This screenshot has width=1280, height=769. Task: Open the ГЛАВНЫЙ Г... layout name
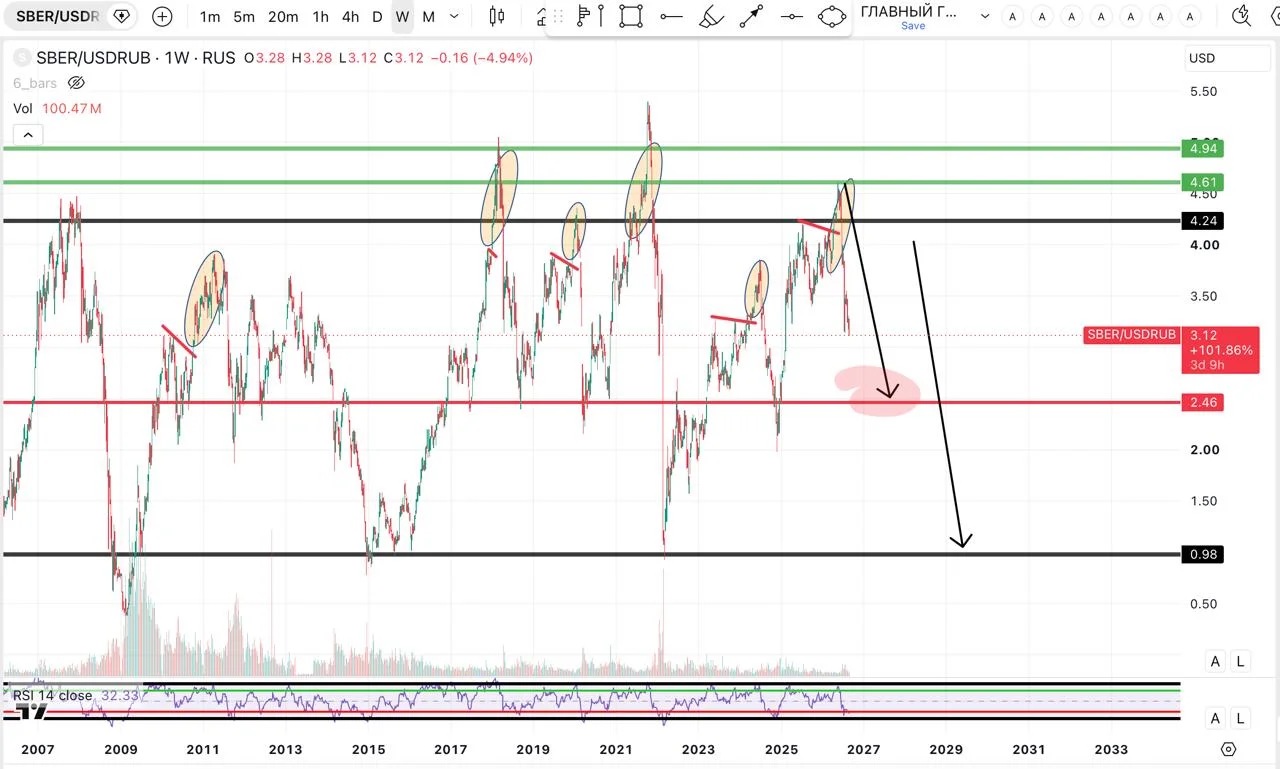click(x=909, y=11)
